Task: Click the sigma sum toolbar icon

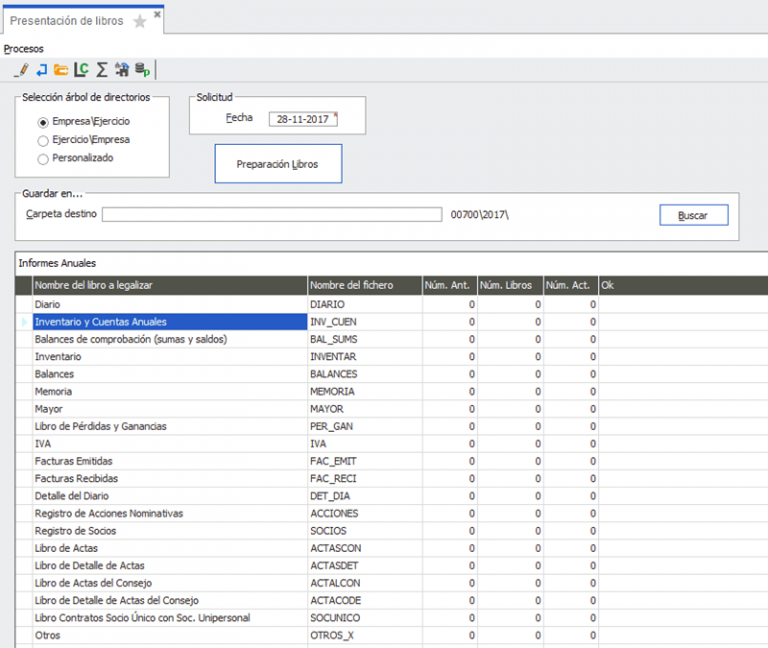Action: (101, 69)
